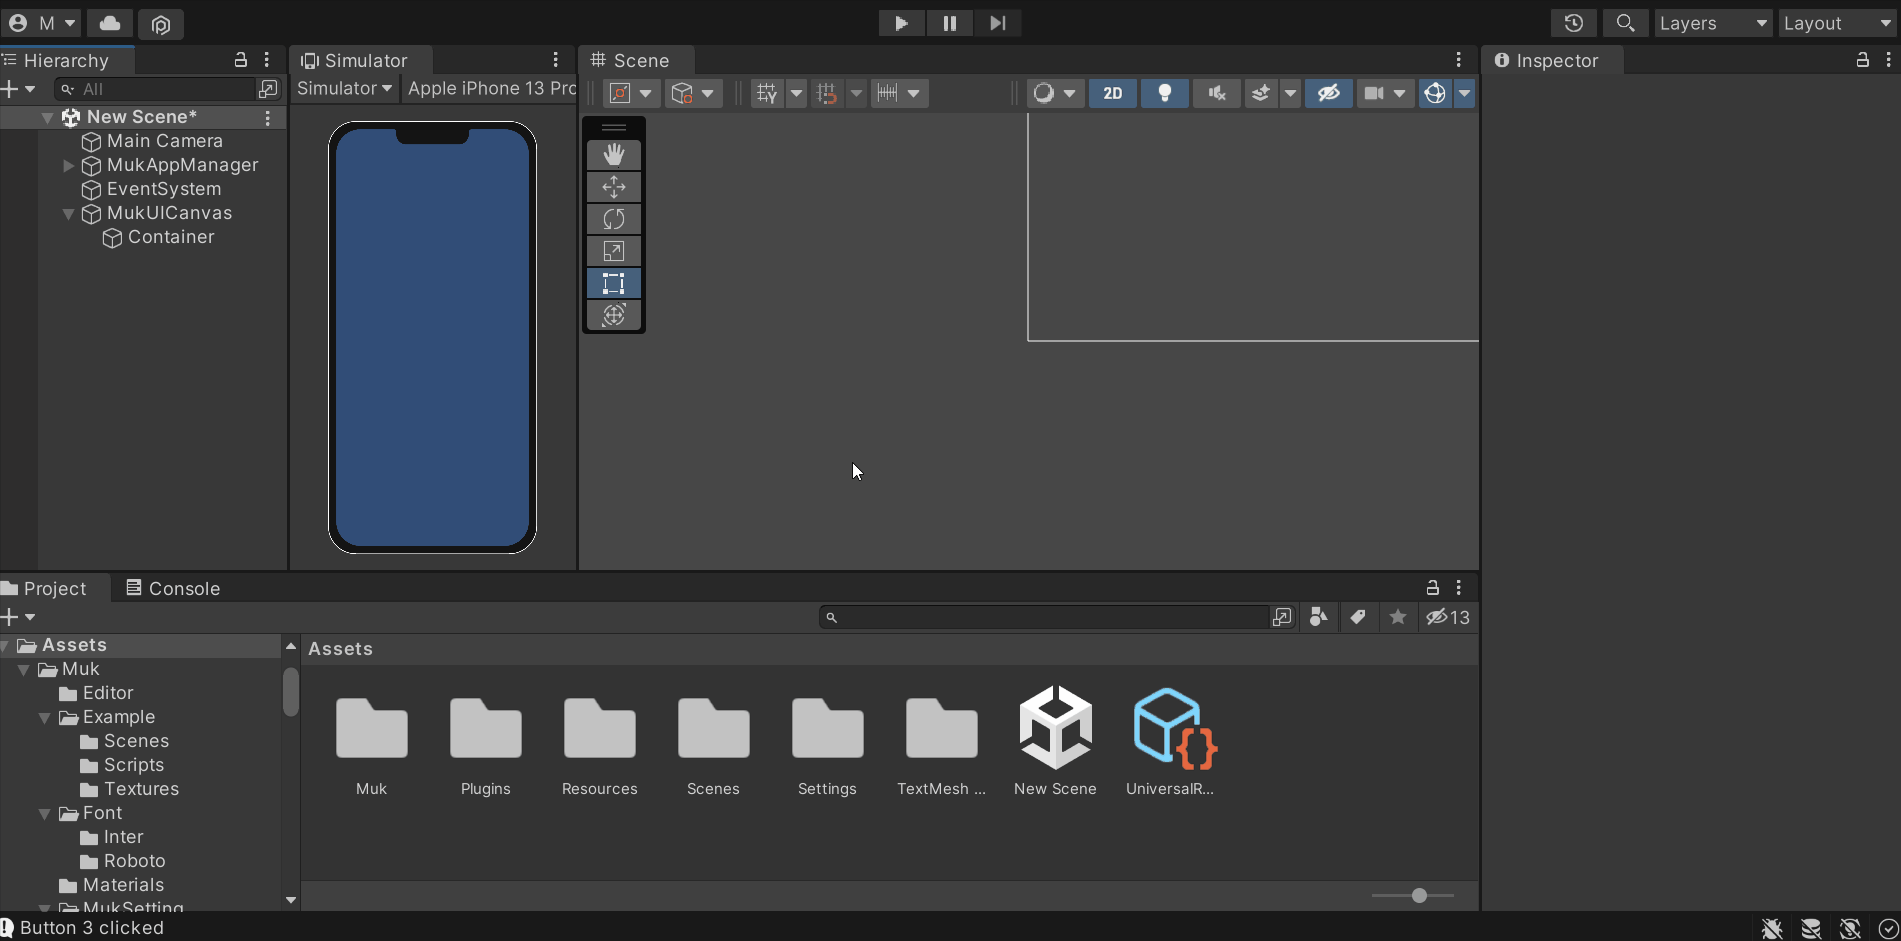1901x941 pixels.
Task: Collapse Example folder in project tree
Action: click(x=45, y=717)
